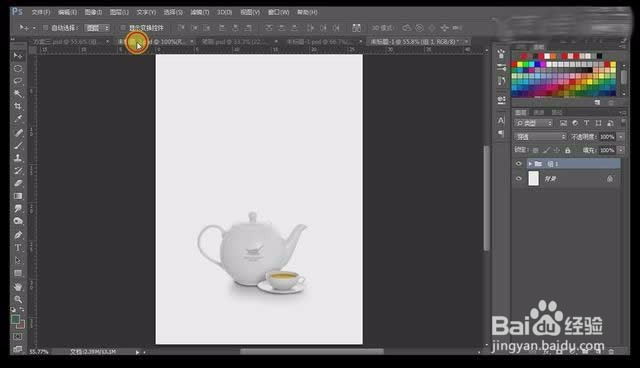This screenshot has height=368, width=640.
Task: Open the Character panel (A icon)
Action: click(501, 120)
